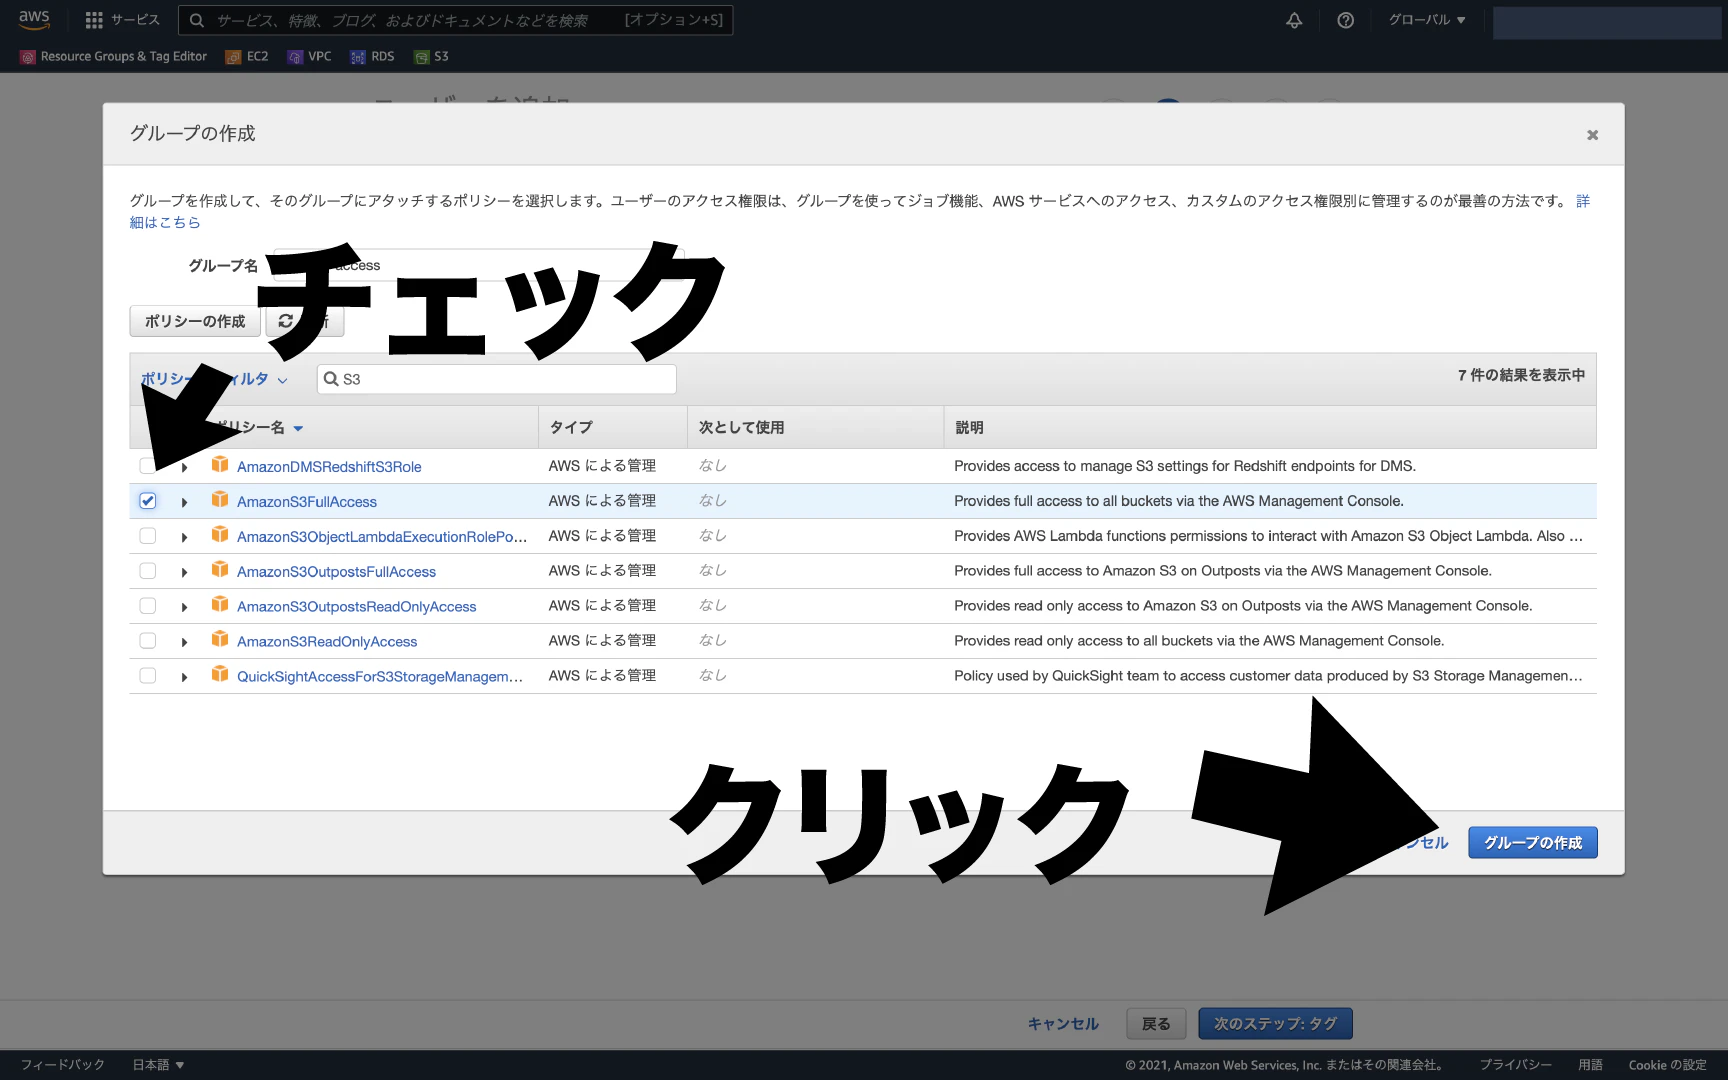The image size is (1728, 1080).
Task: Open the RDS shortcut
Action: [x=372, y=57]
